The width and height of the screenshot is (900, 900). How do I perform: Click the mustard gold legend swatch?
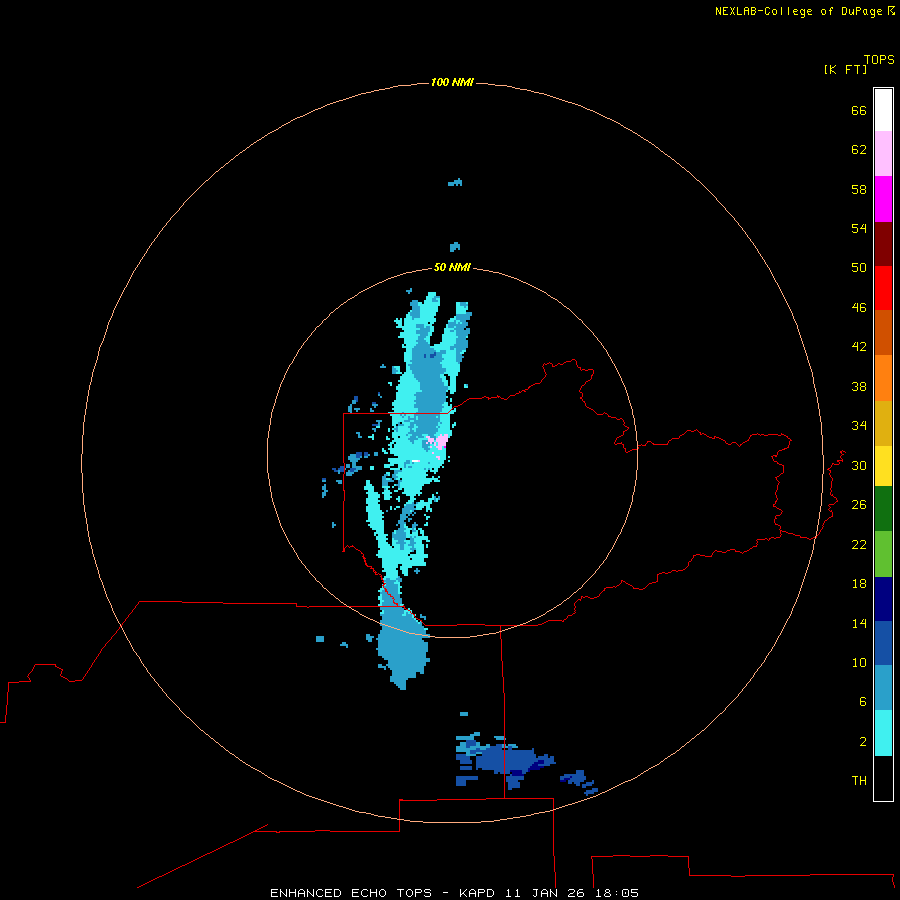(883, 423)
